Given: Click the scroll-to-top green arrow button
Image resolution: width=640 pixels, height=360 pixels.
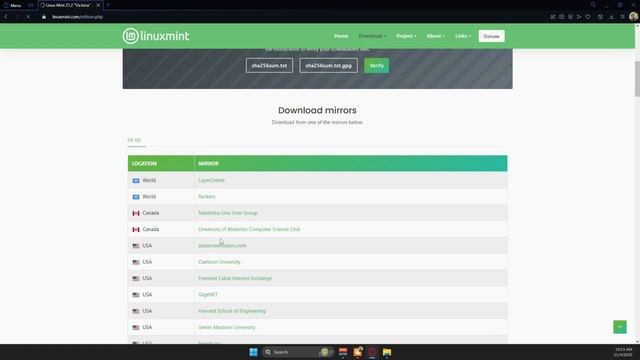Looking at the screenshot, I should pyautogui.click(x=620, y=327).
